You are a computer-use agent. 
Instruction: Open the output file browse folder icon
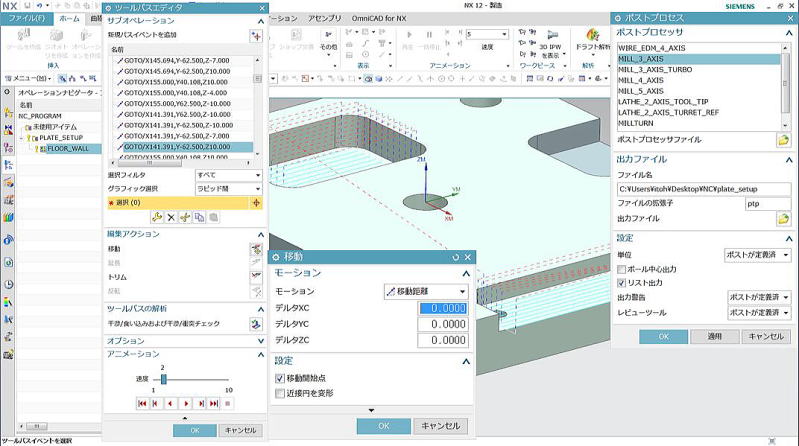(x=783, y=219)
